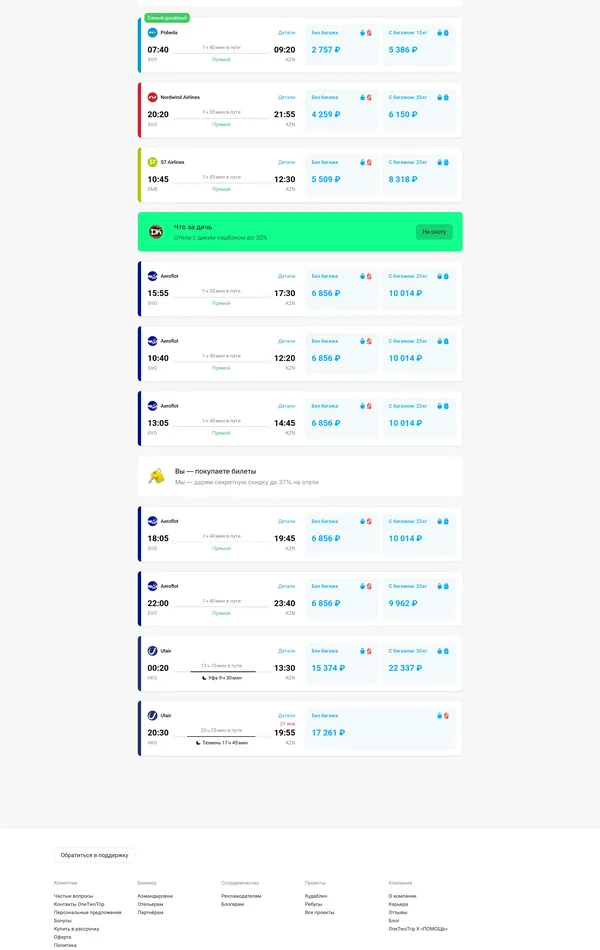Click the Utair logo on the 20:30 flight

click(152, 715)
